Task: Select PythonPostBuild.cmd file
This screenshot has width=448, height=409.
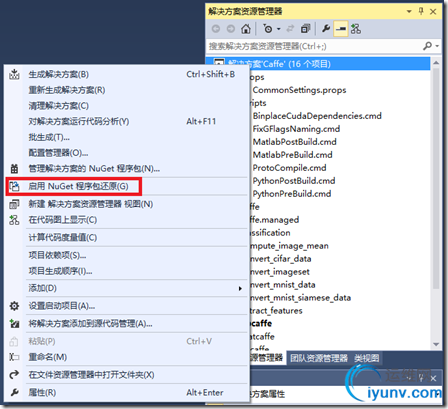Action: (x=294, y=181)
